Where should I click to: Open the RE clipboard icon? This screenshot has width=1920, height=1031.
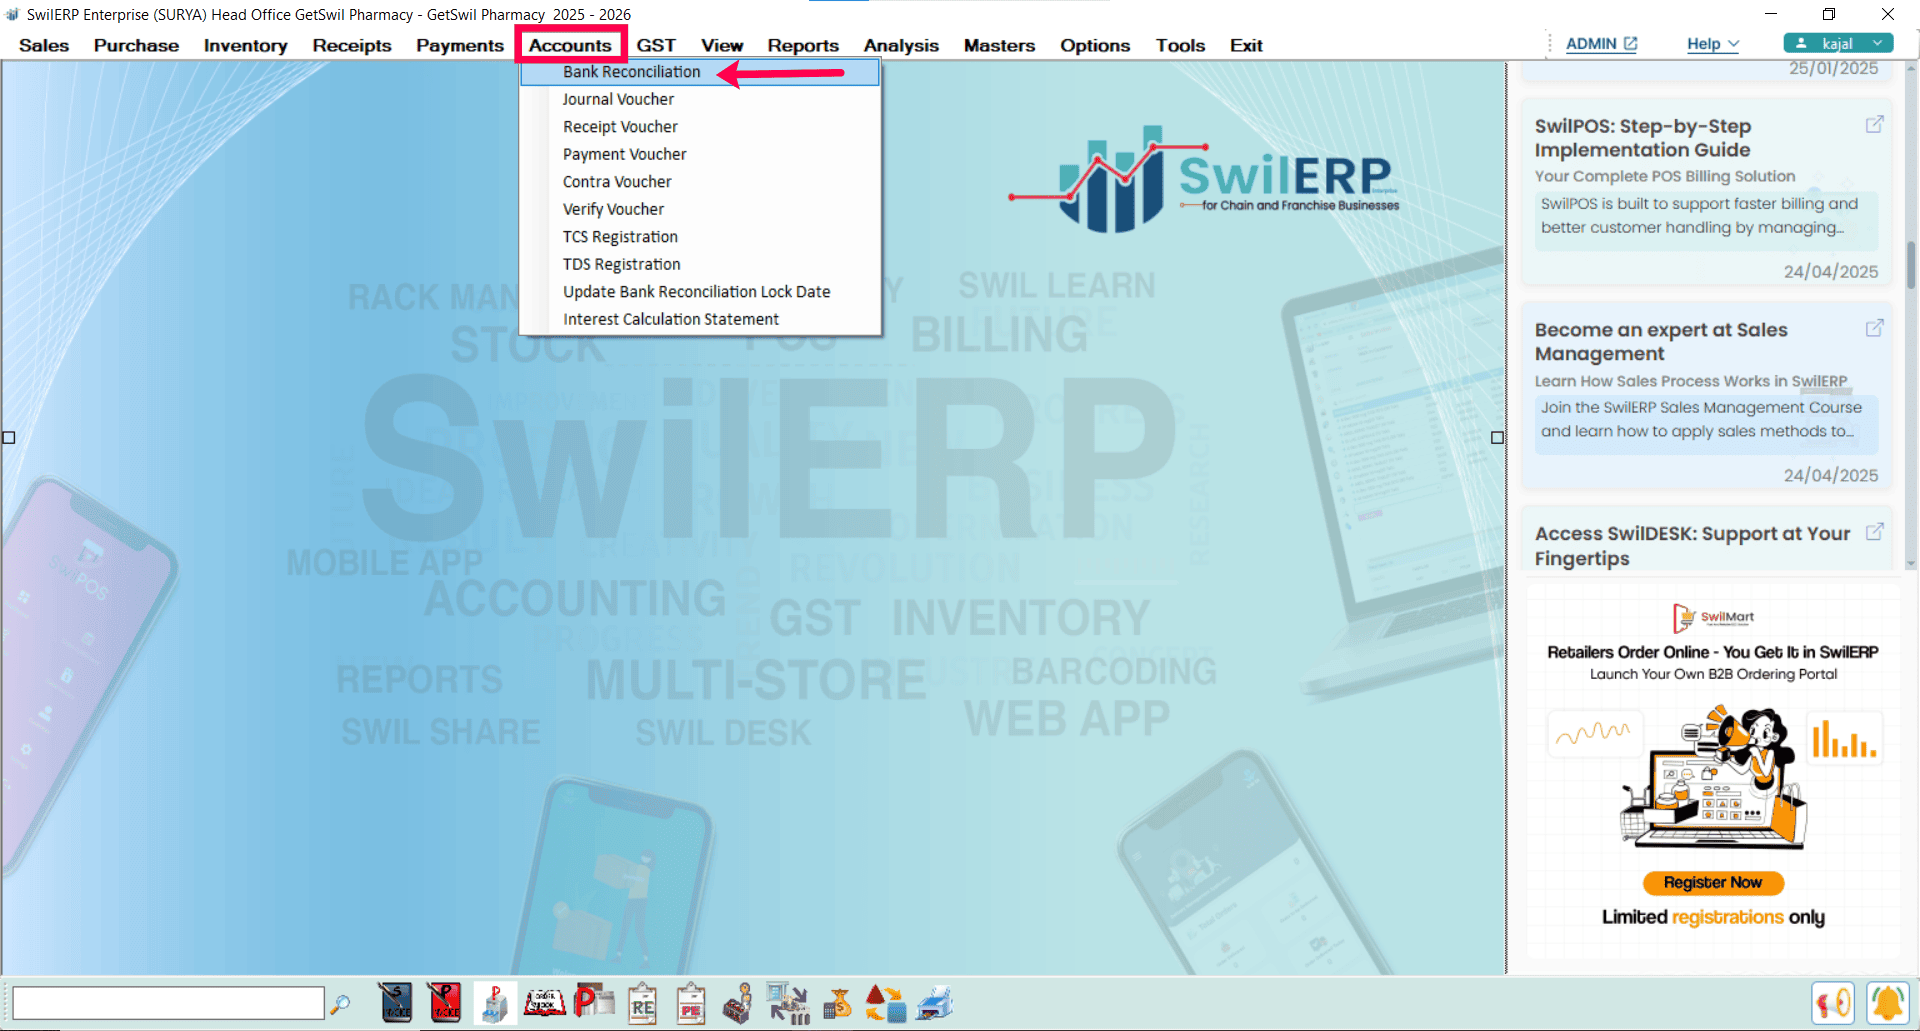coord(642,1004)
